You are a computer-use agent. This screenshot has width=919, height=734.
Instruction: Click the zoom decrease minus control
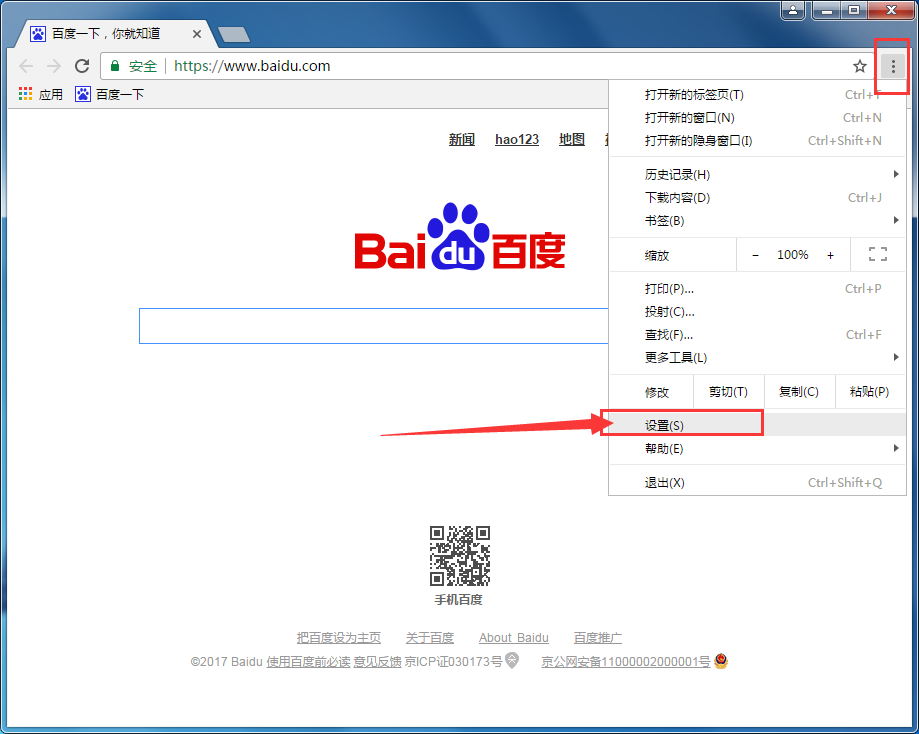click(x=756, y=254)
